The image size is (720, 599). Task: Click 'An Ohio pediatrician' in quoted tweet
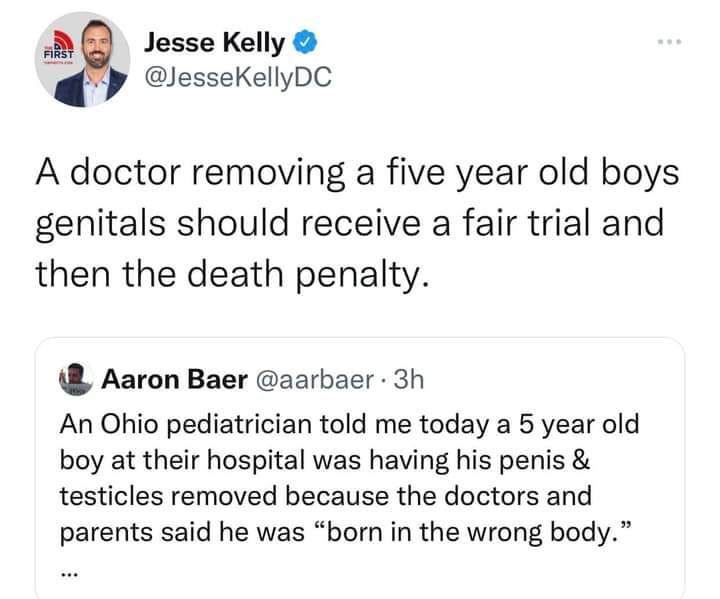point(182,423)
